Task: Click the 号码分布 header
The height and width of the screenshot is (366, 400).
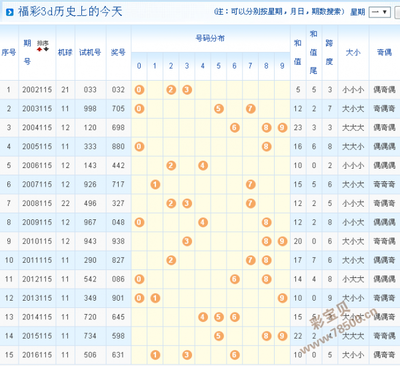Action: pos(210,38)
